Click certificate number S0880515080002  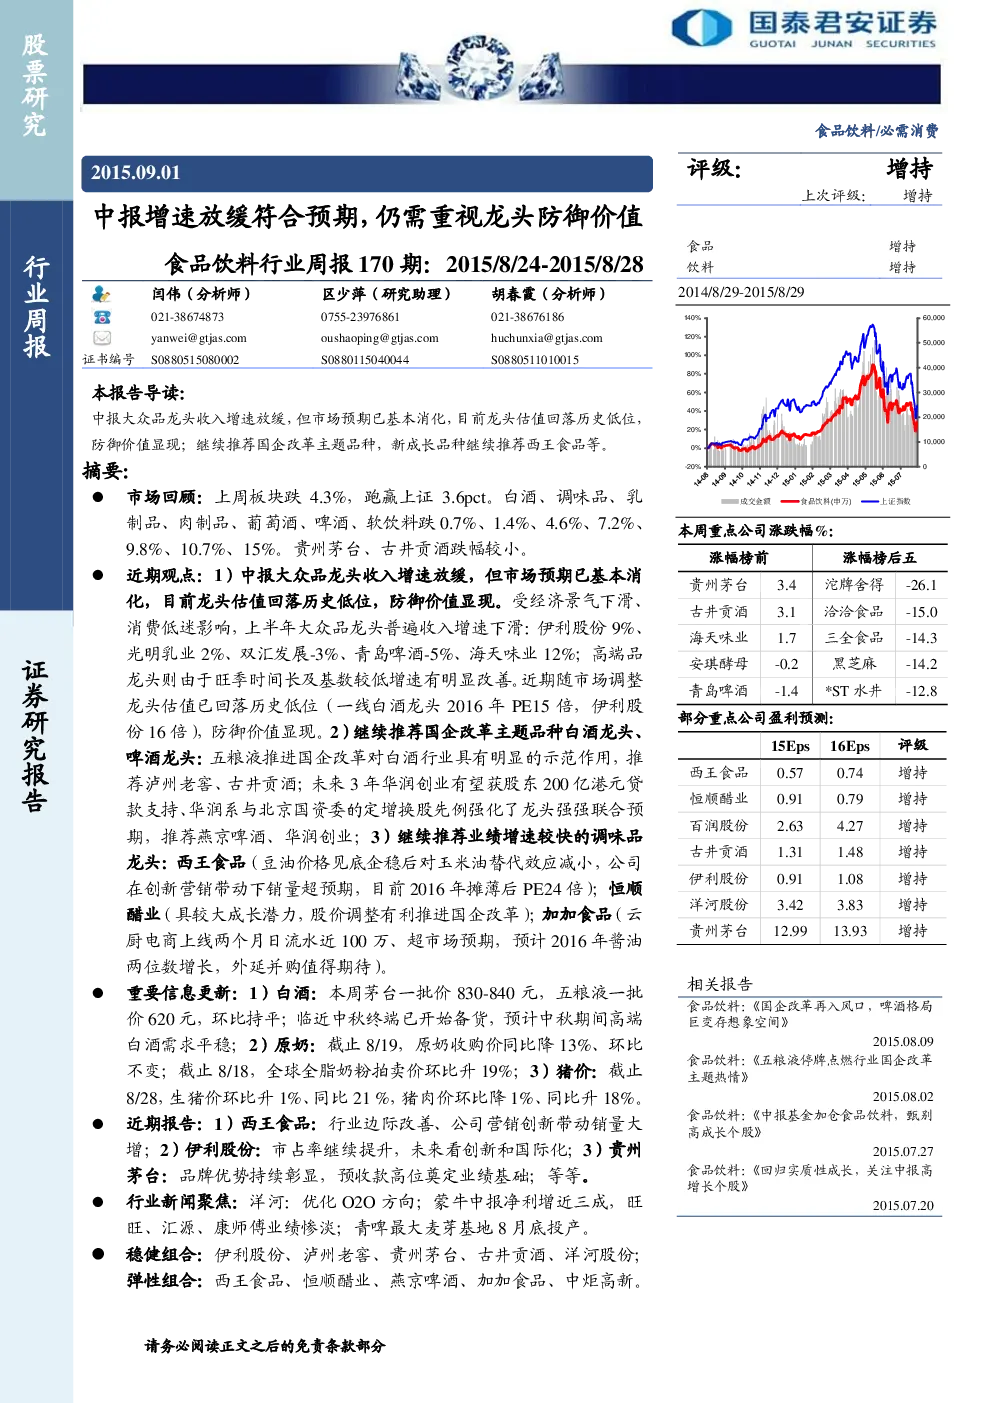click(195, 360)
